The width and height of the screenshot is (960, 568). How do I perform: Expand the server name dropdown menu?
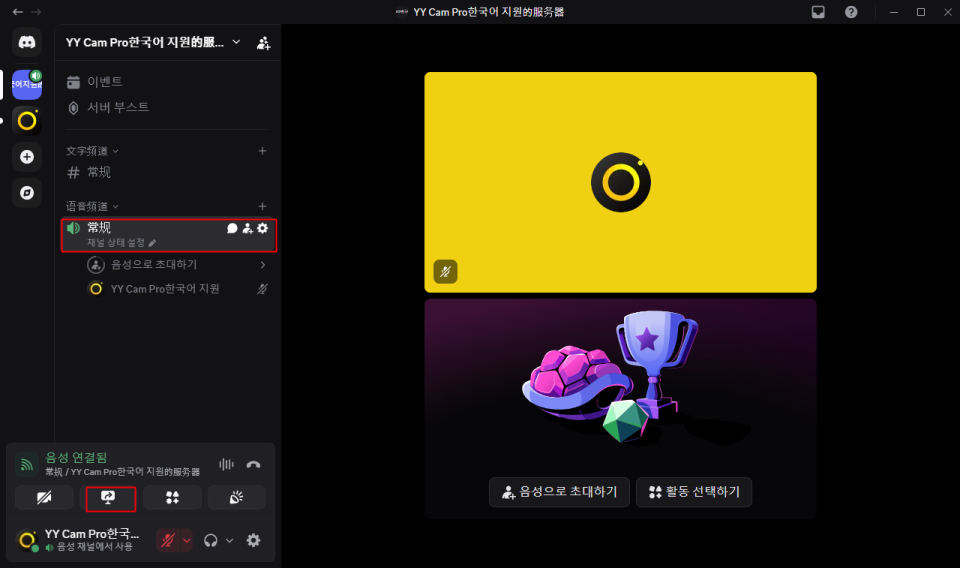[x=236, y=42]
